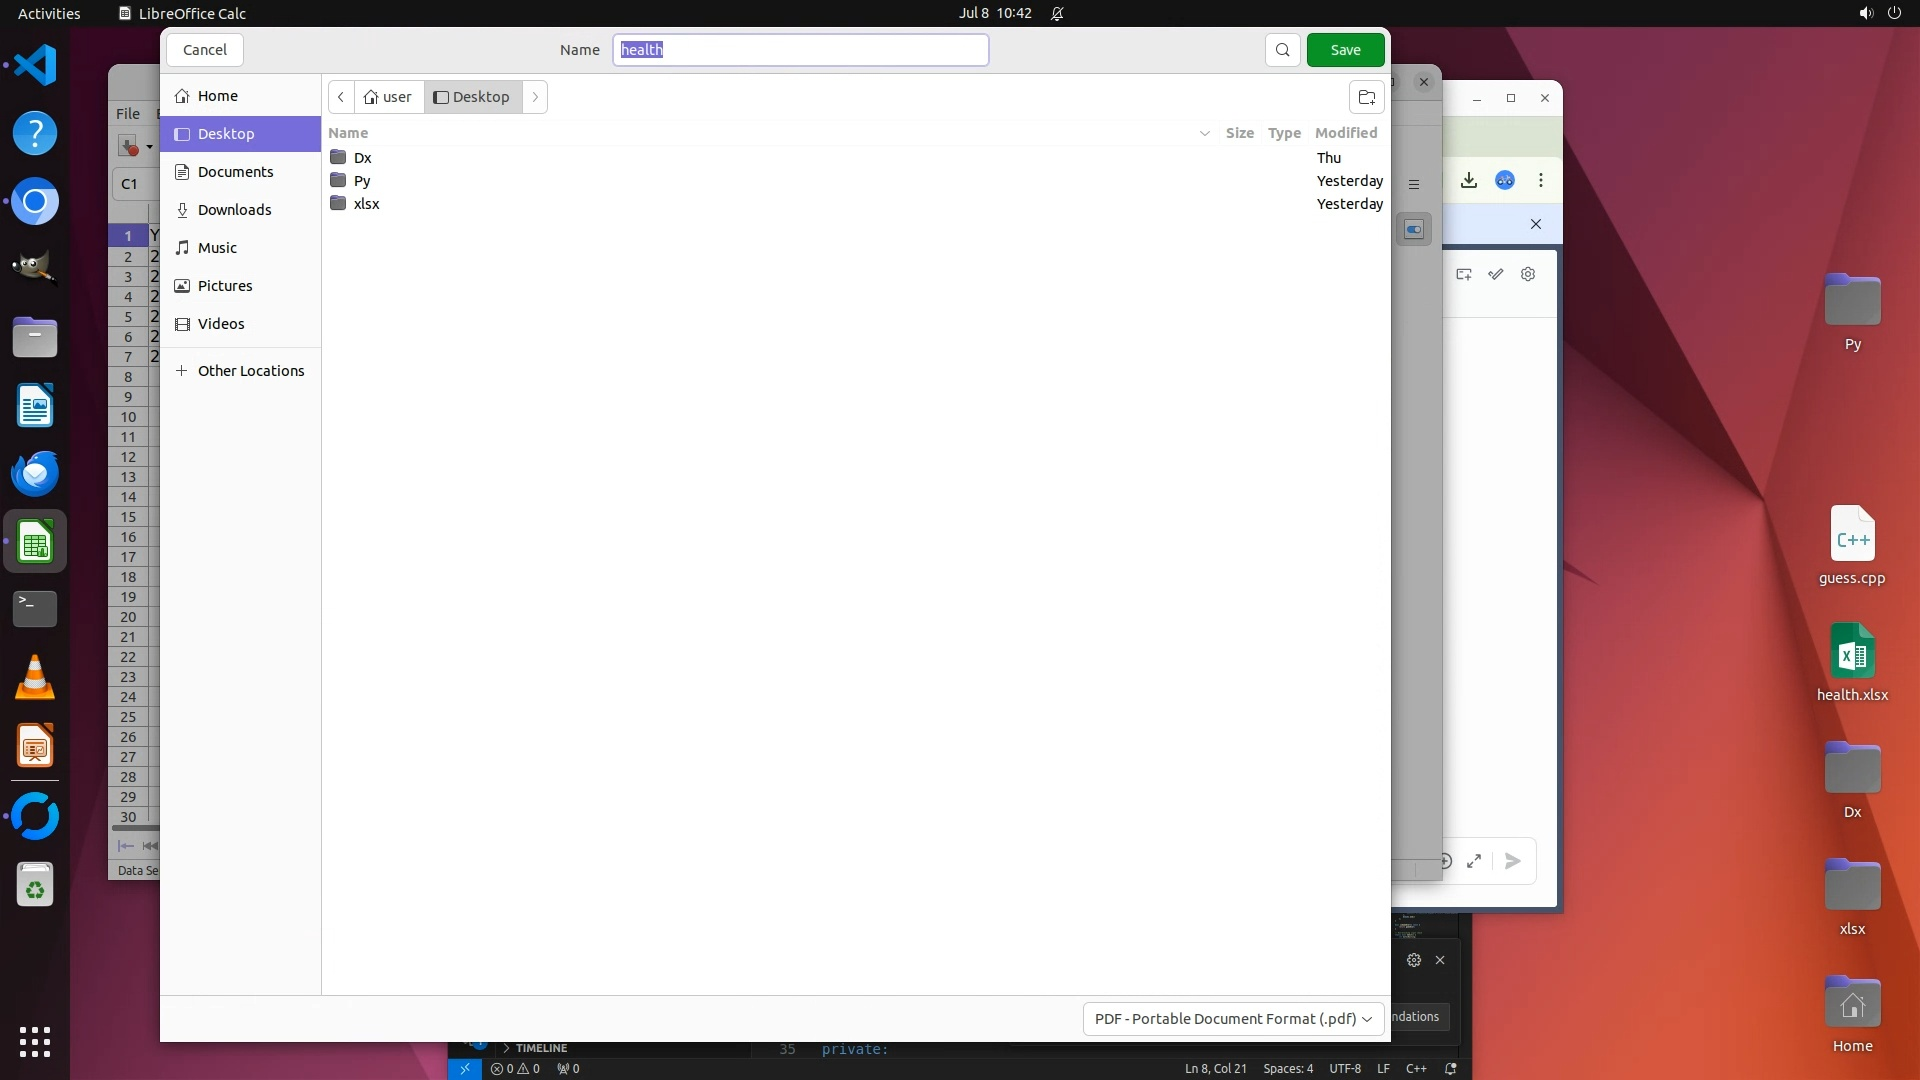Select Downloads in the sidebar

(234, 210)
